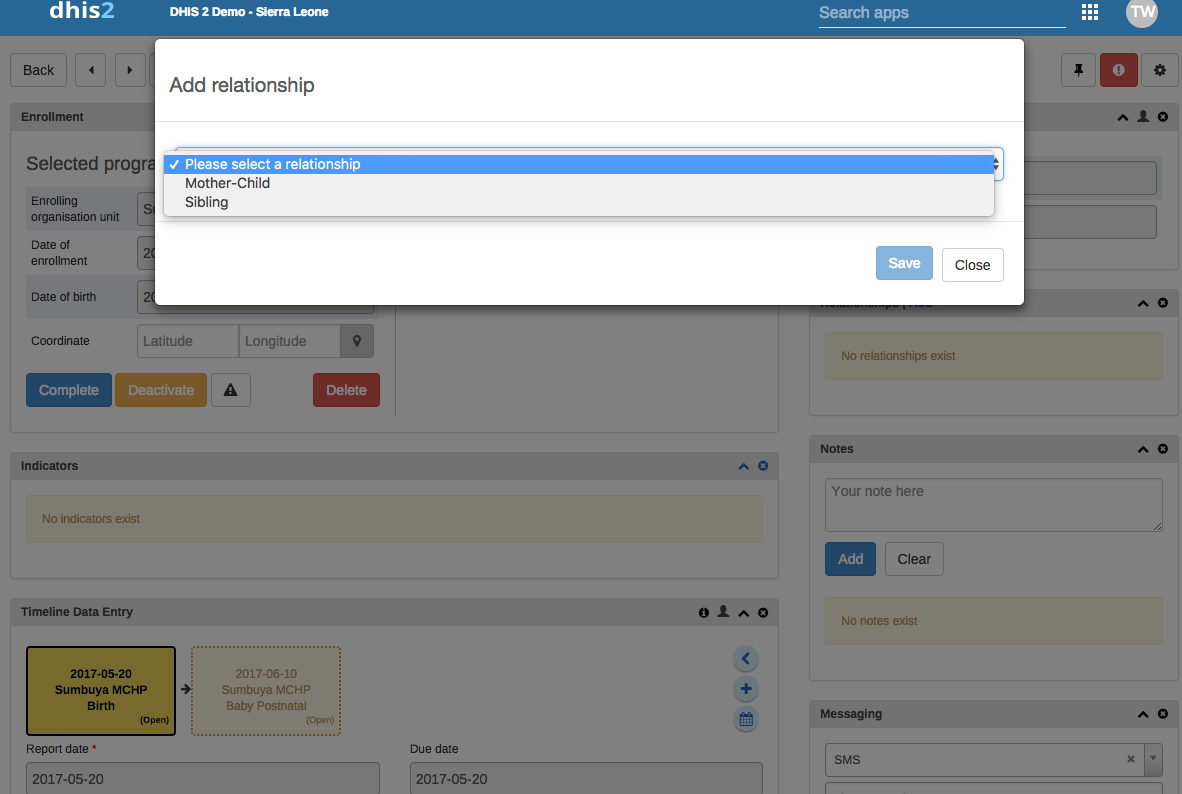Collapse the Messaging widget
The image size is (1182, 794).
click(1143, 714)
